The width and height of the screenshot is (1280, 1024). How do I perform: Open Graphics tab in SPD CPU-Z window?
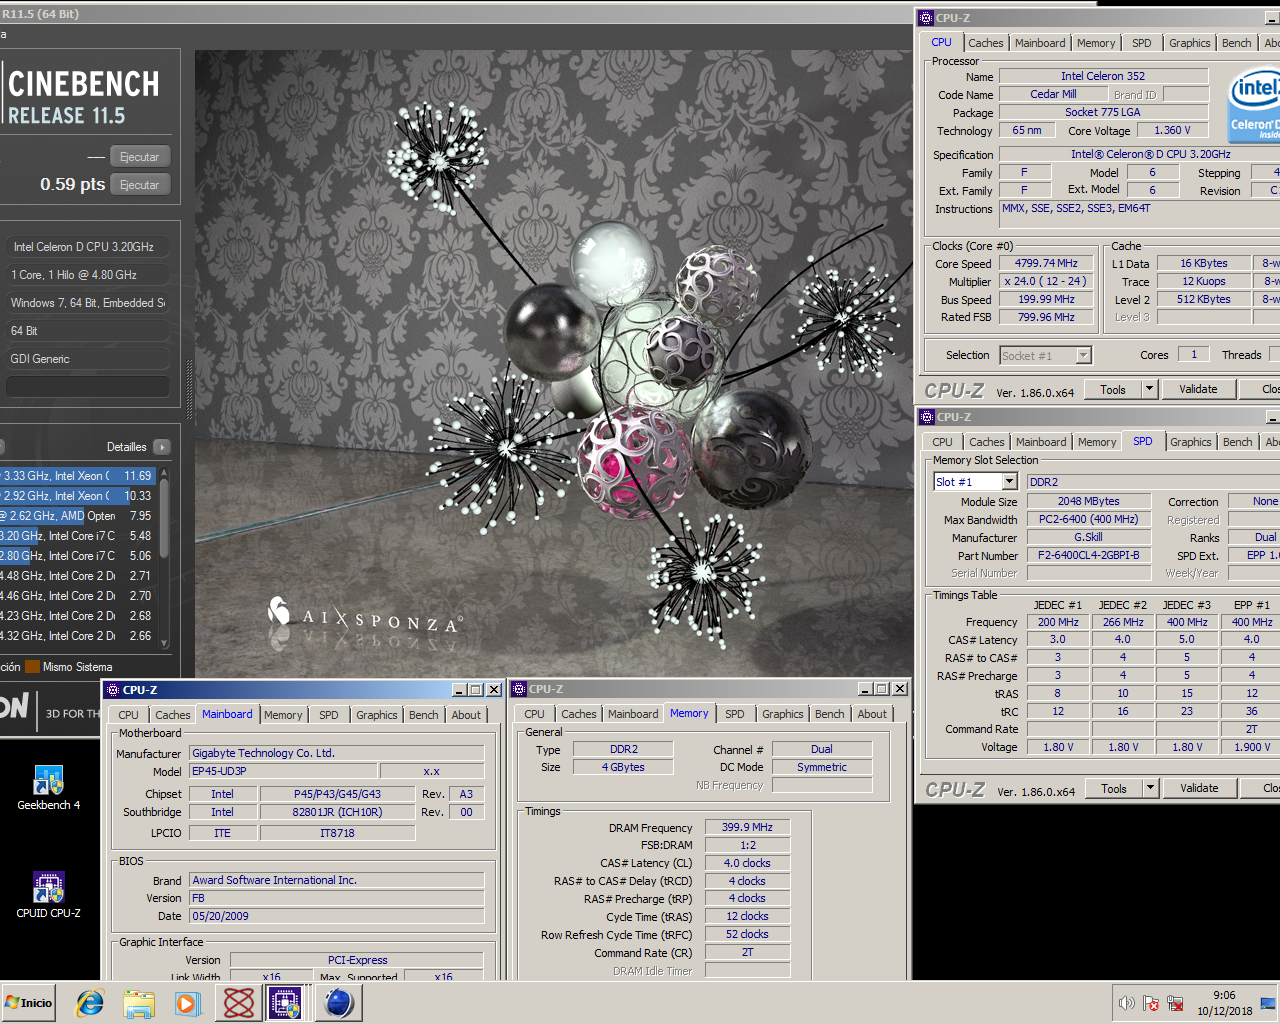pyautogui.click(x=1190, y=442)
